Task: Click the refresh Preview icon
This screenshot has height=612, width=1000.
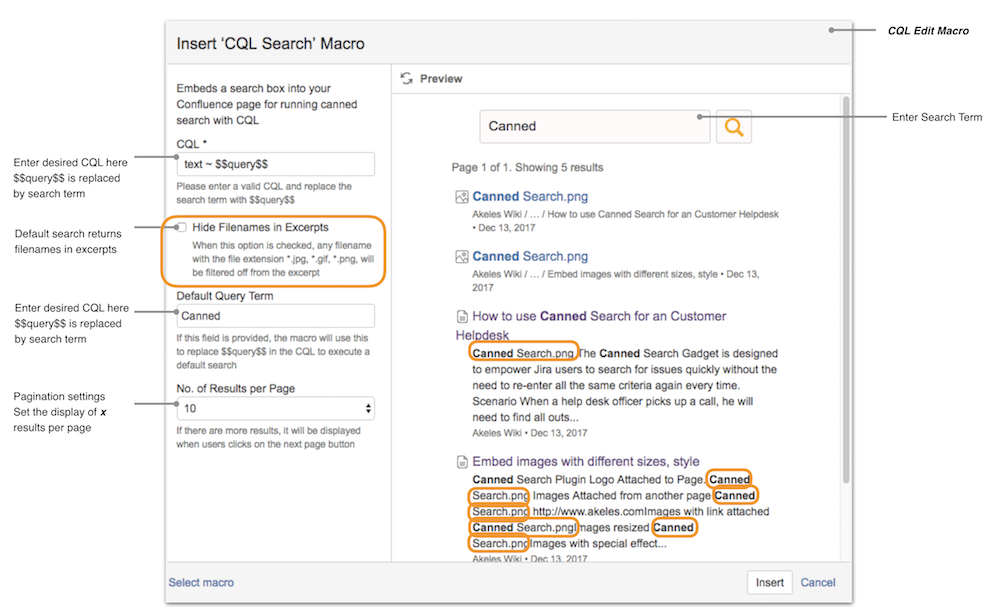Action: click(x=407, y=78)
